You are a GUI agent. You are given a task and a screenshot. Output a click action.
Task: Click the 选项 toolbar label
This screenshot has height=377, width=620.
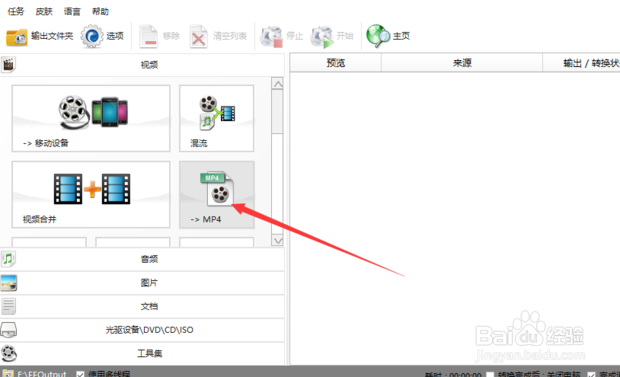tap(115, 36)
